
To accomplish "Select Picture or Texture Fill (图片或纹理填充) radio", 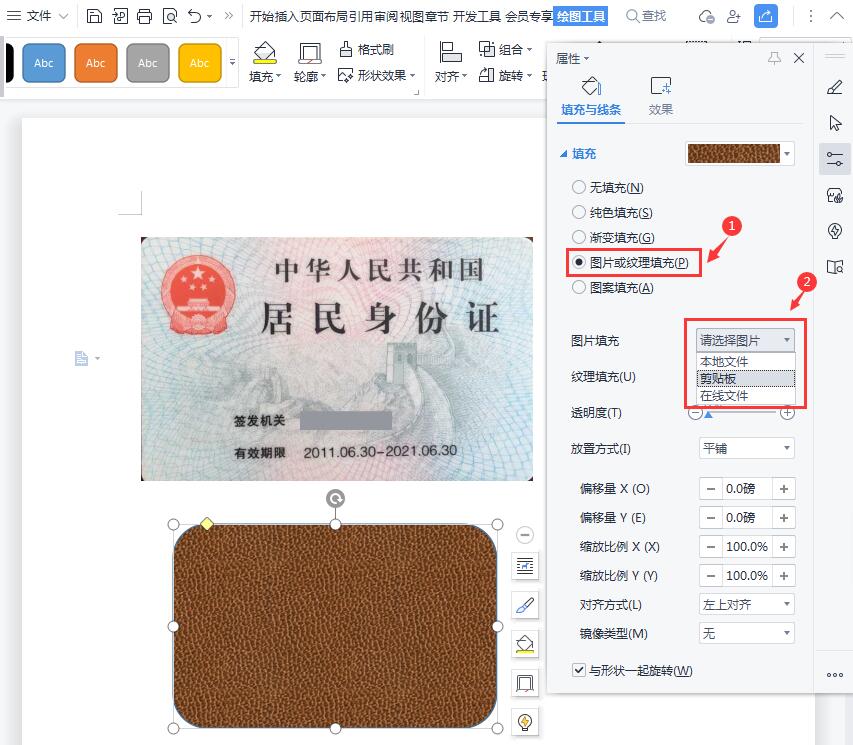I will click(x=579, y=262).
